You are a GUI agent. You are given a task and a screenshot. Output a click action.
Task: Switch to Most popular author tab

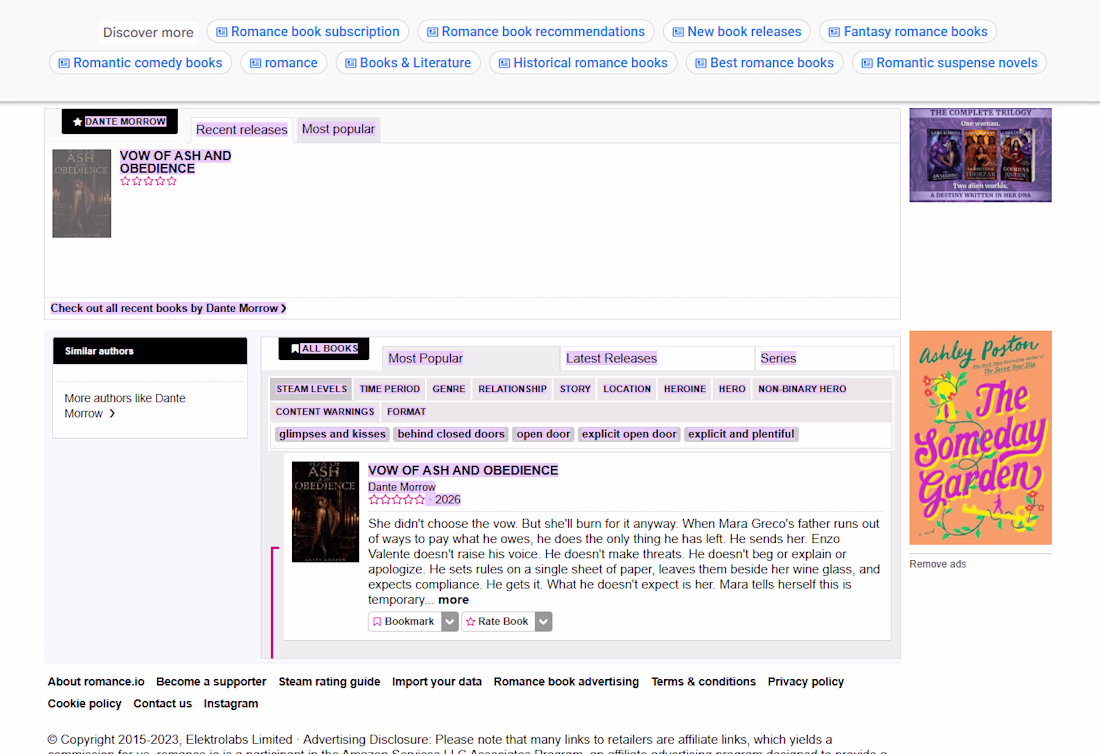click(338, 129)
